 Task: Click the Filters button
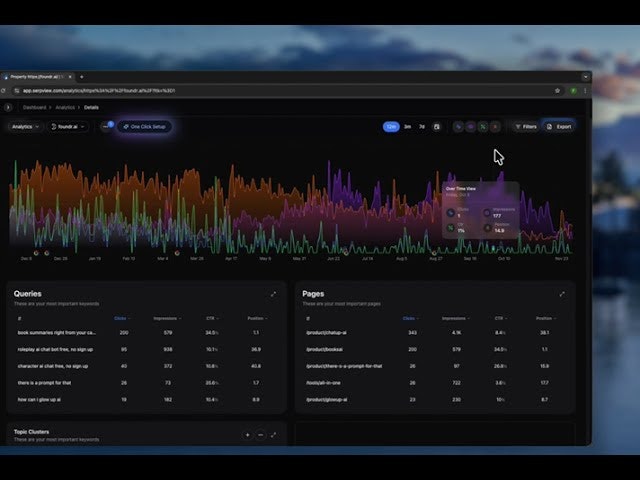click(525, 127)
